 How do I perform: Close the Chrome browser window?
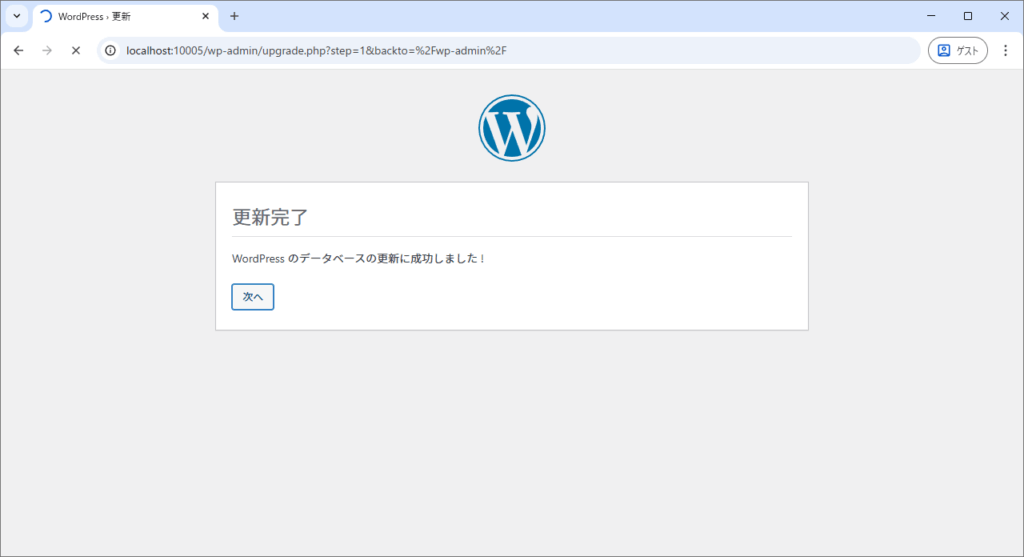1003,16
